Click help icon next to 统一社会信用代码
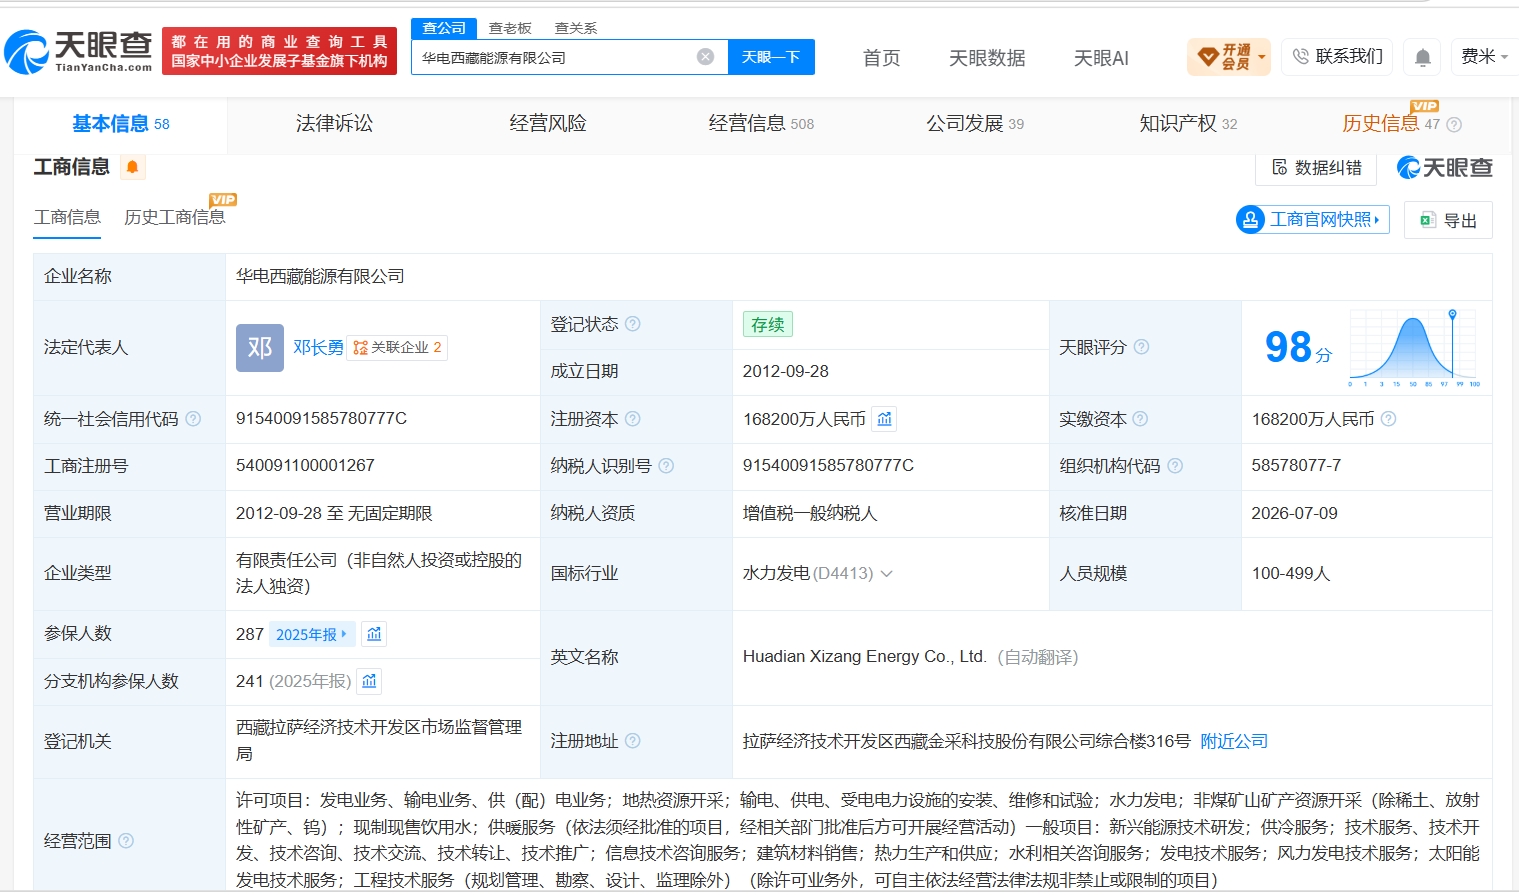This screenshot has height=895, width=1519. [x=193, y=419]
